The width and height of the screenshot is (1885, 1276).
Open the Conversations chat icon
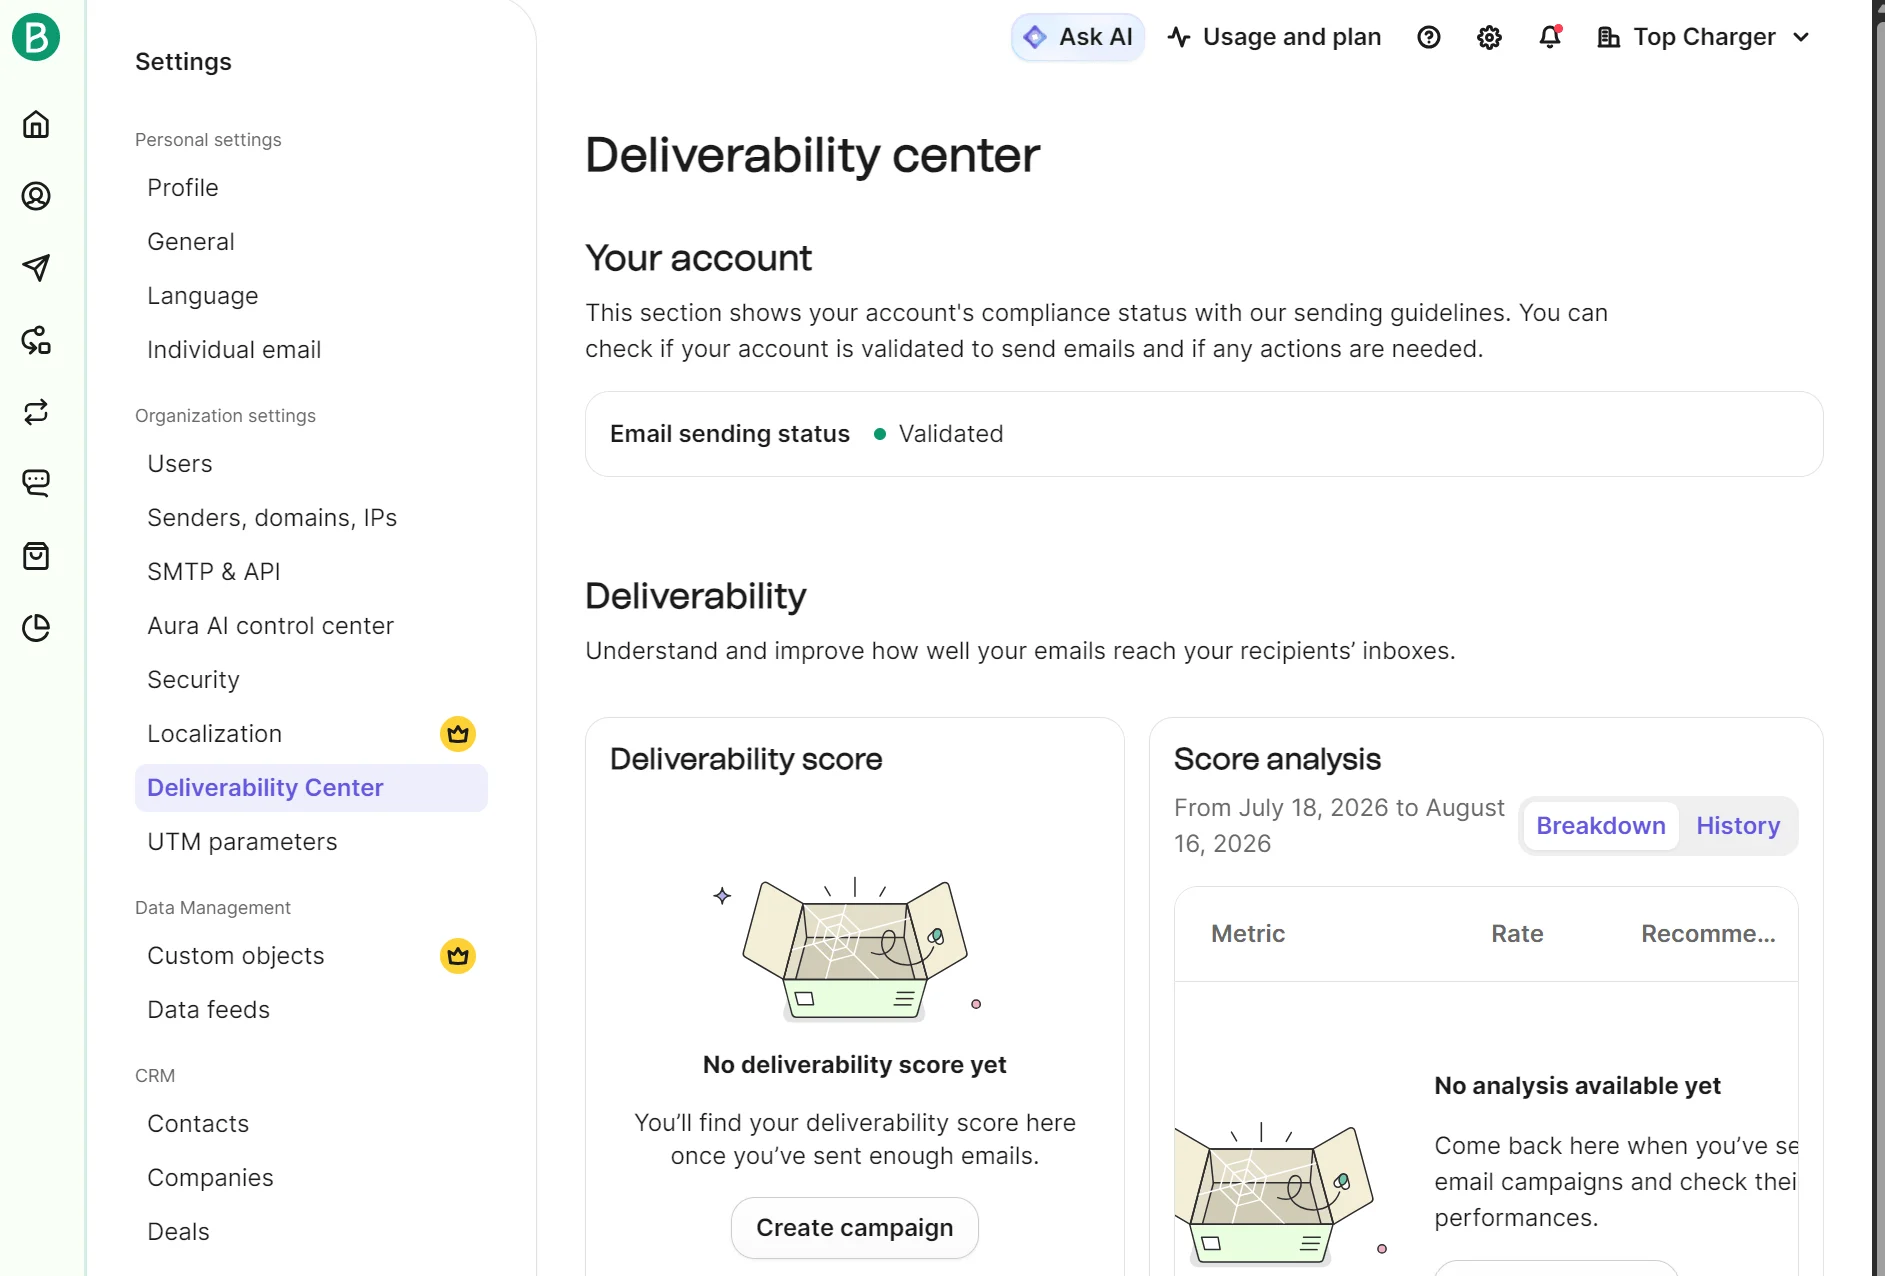[36, 484]
